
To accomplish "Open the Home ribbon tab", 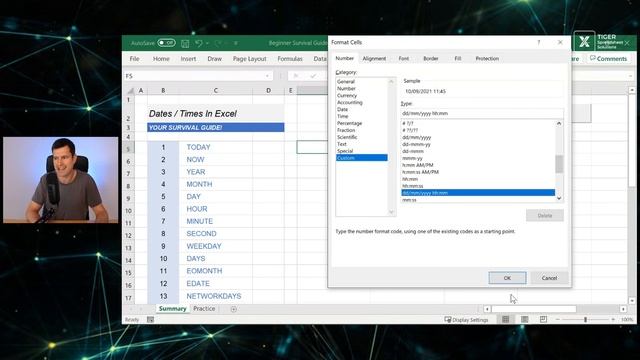I will 161,59.
